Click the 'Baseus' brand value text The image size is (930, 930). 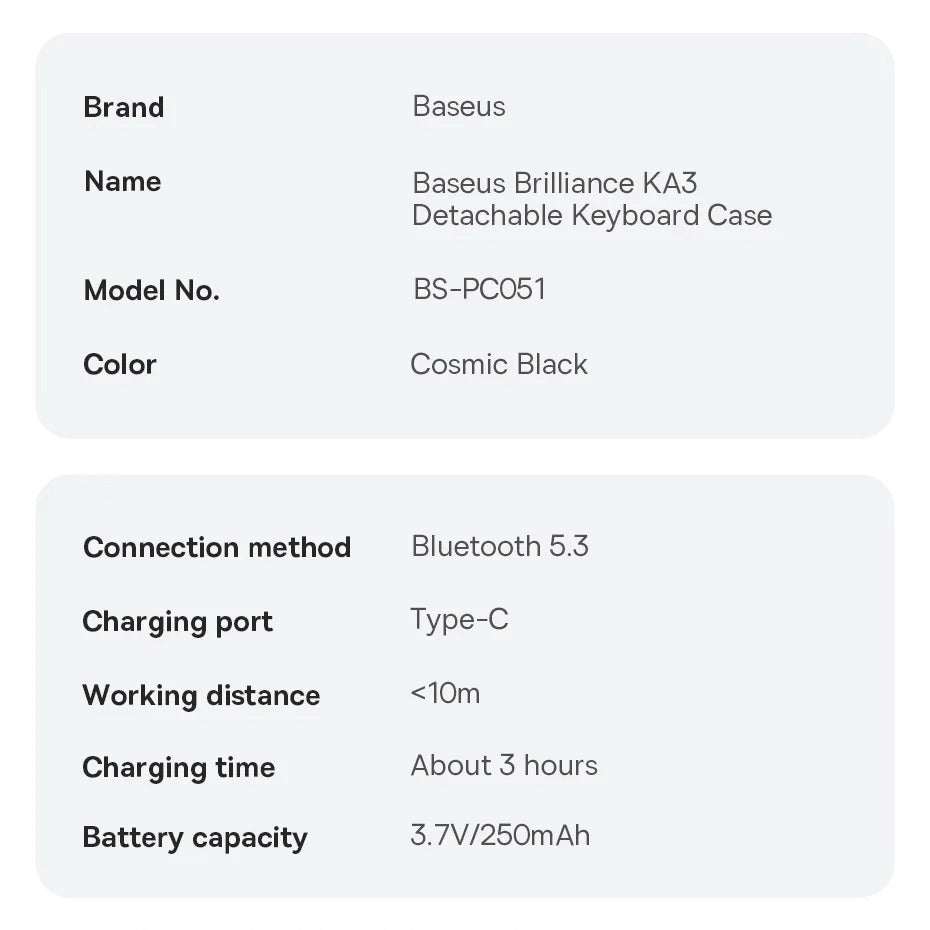459,107
